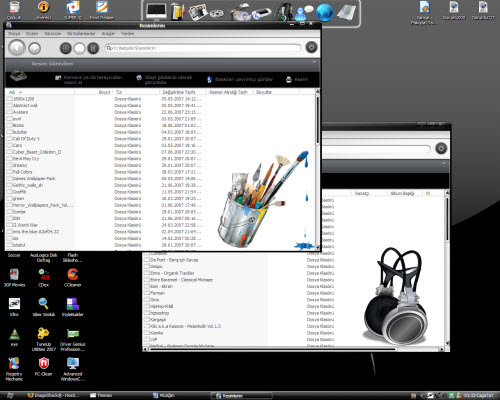Viewport: 500px width, 400px height.
Task: Select the 'Ferman' folder in the music window
Action: 155,293
